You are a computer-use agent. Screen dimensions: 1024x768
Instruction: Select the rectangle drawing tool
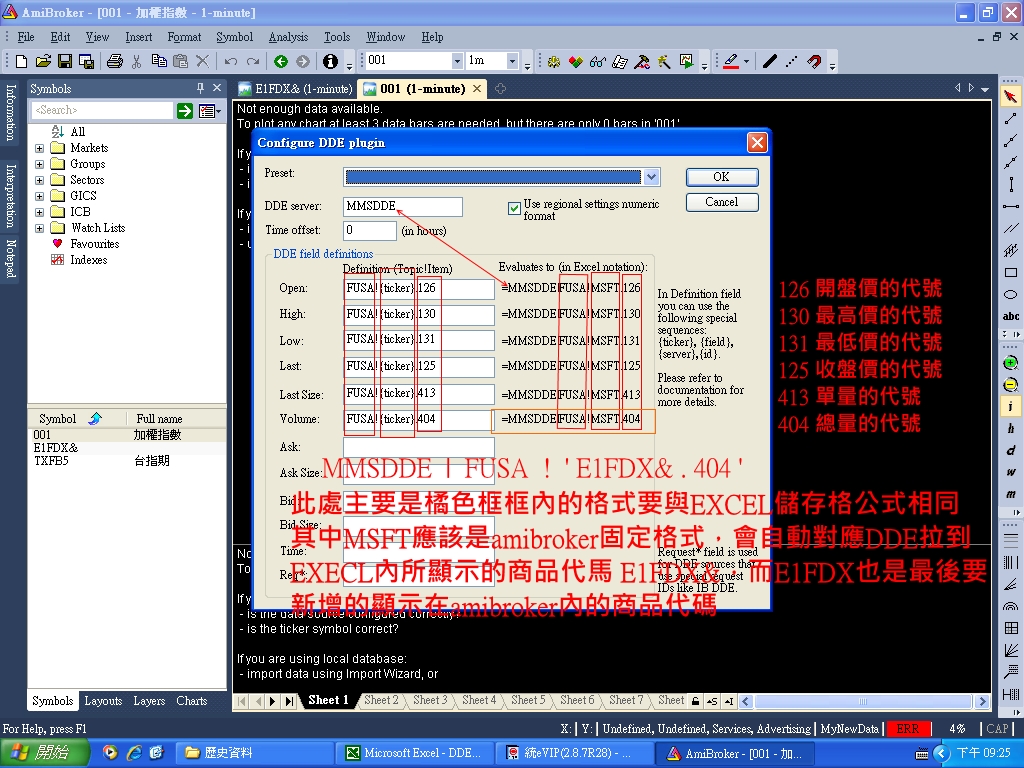click(1010, 272)
